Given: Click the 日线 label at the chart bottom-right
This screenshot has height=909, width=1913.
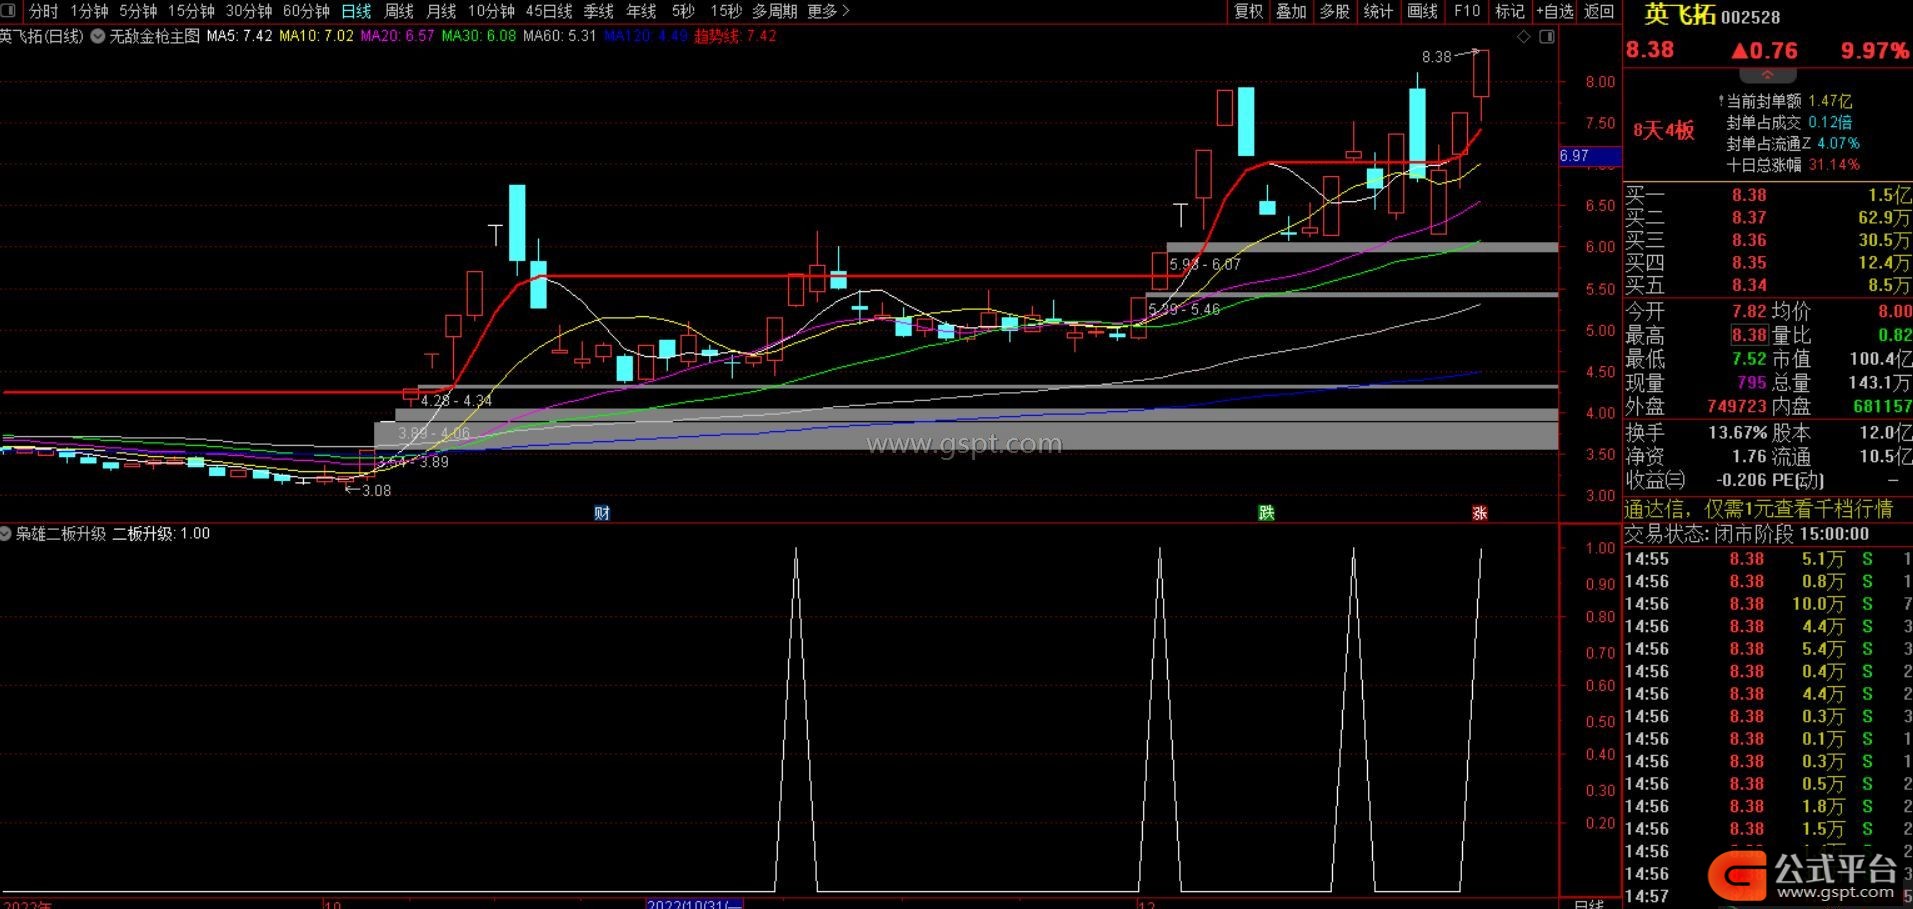Looking at the screenshot, I should pyautogui.click(x=1589, y=903).
